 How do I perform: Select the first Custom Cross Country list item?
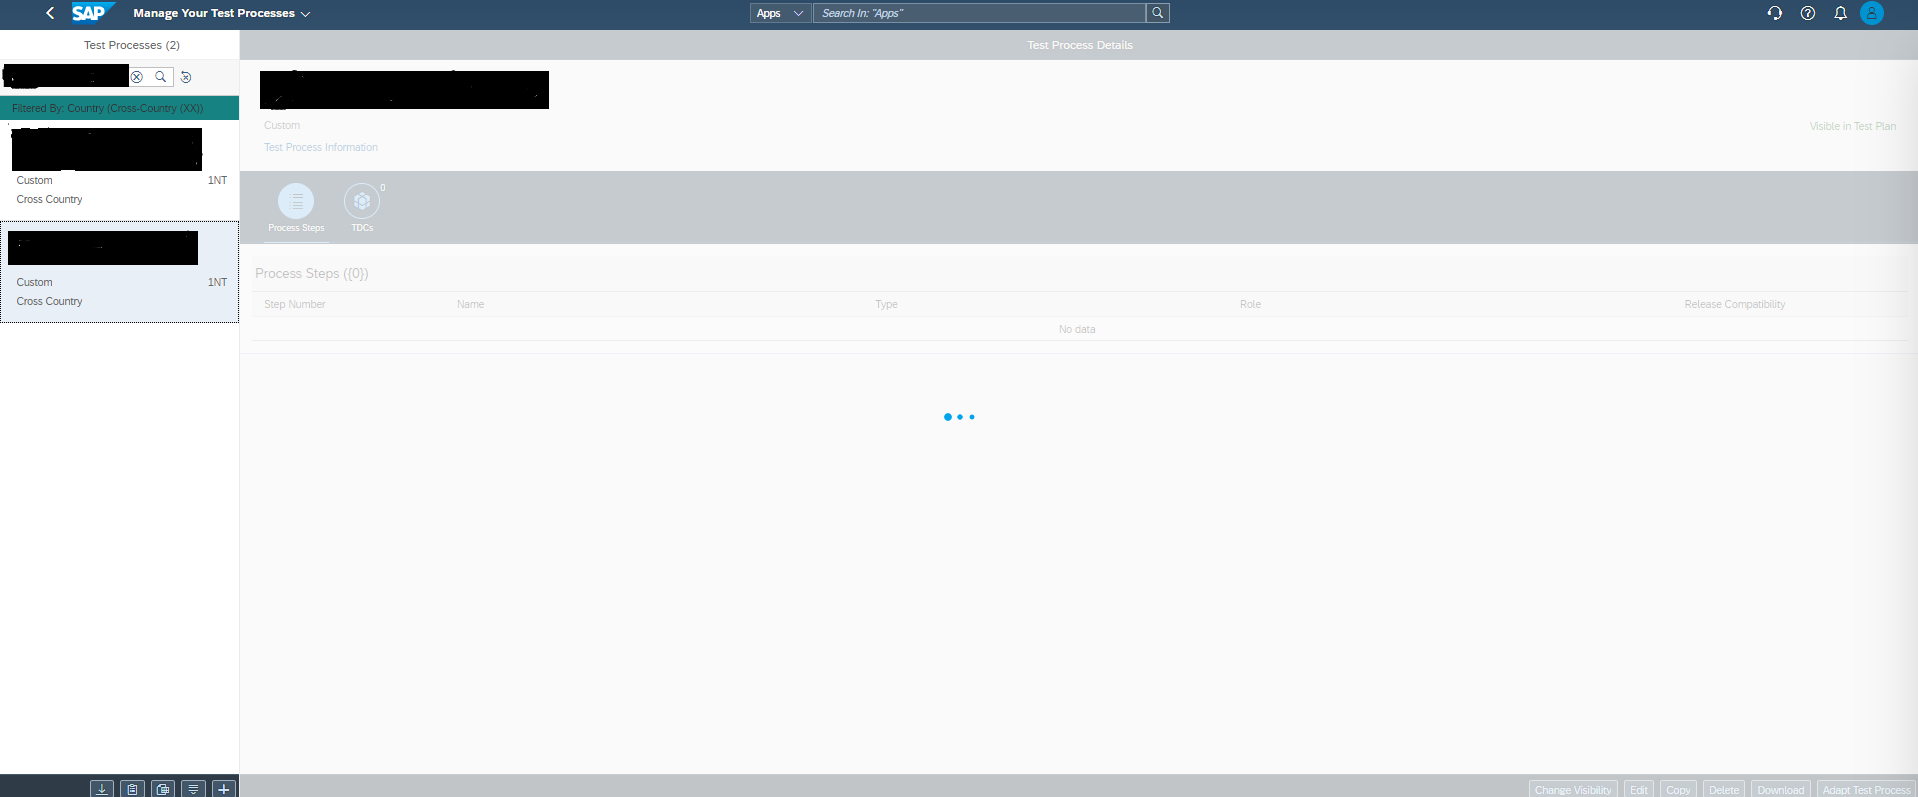[120, 170]
